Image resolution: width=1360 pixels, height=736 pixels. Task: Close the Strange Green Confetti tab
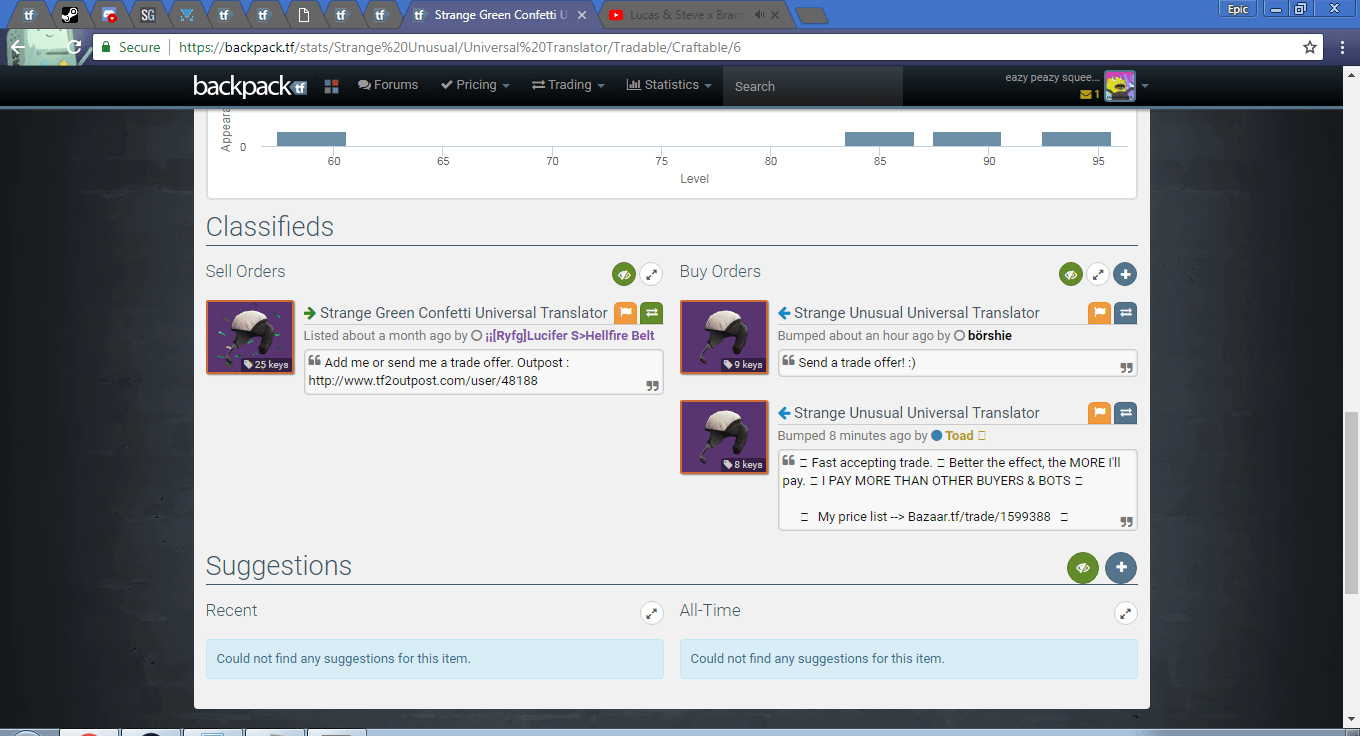click(x=583, y=15)
